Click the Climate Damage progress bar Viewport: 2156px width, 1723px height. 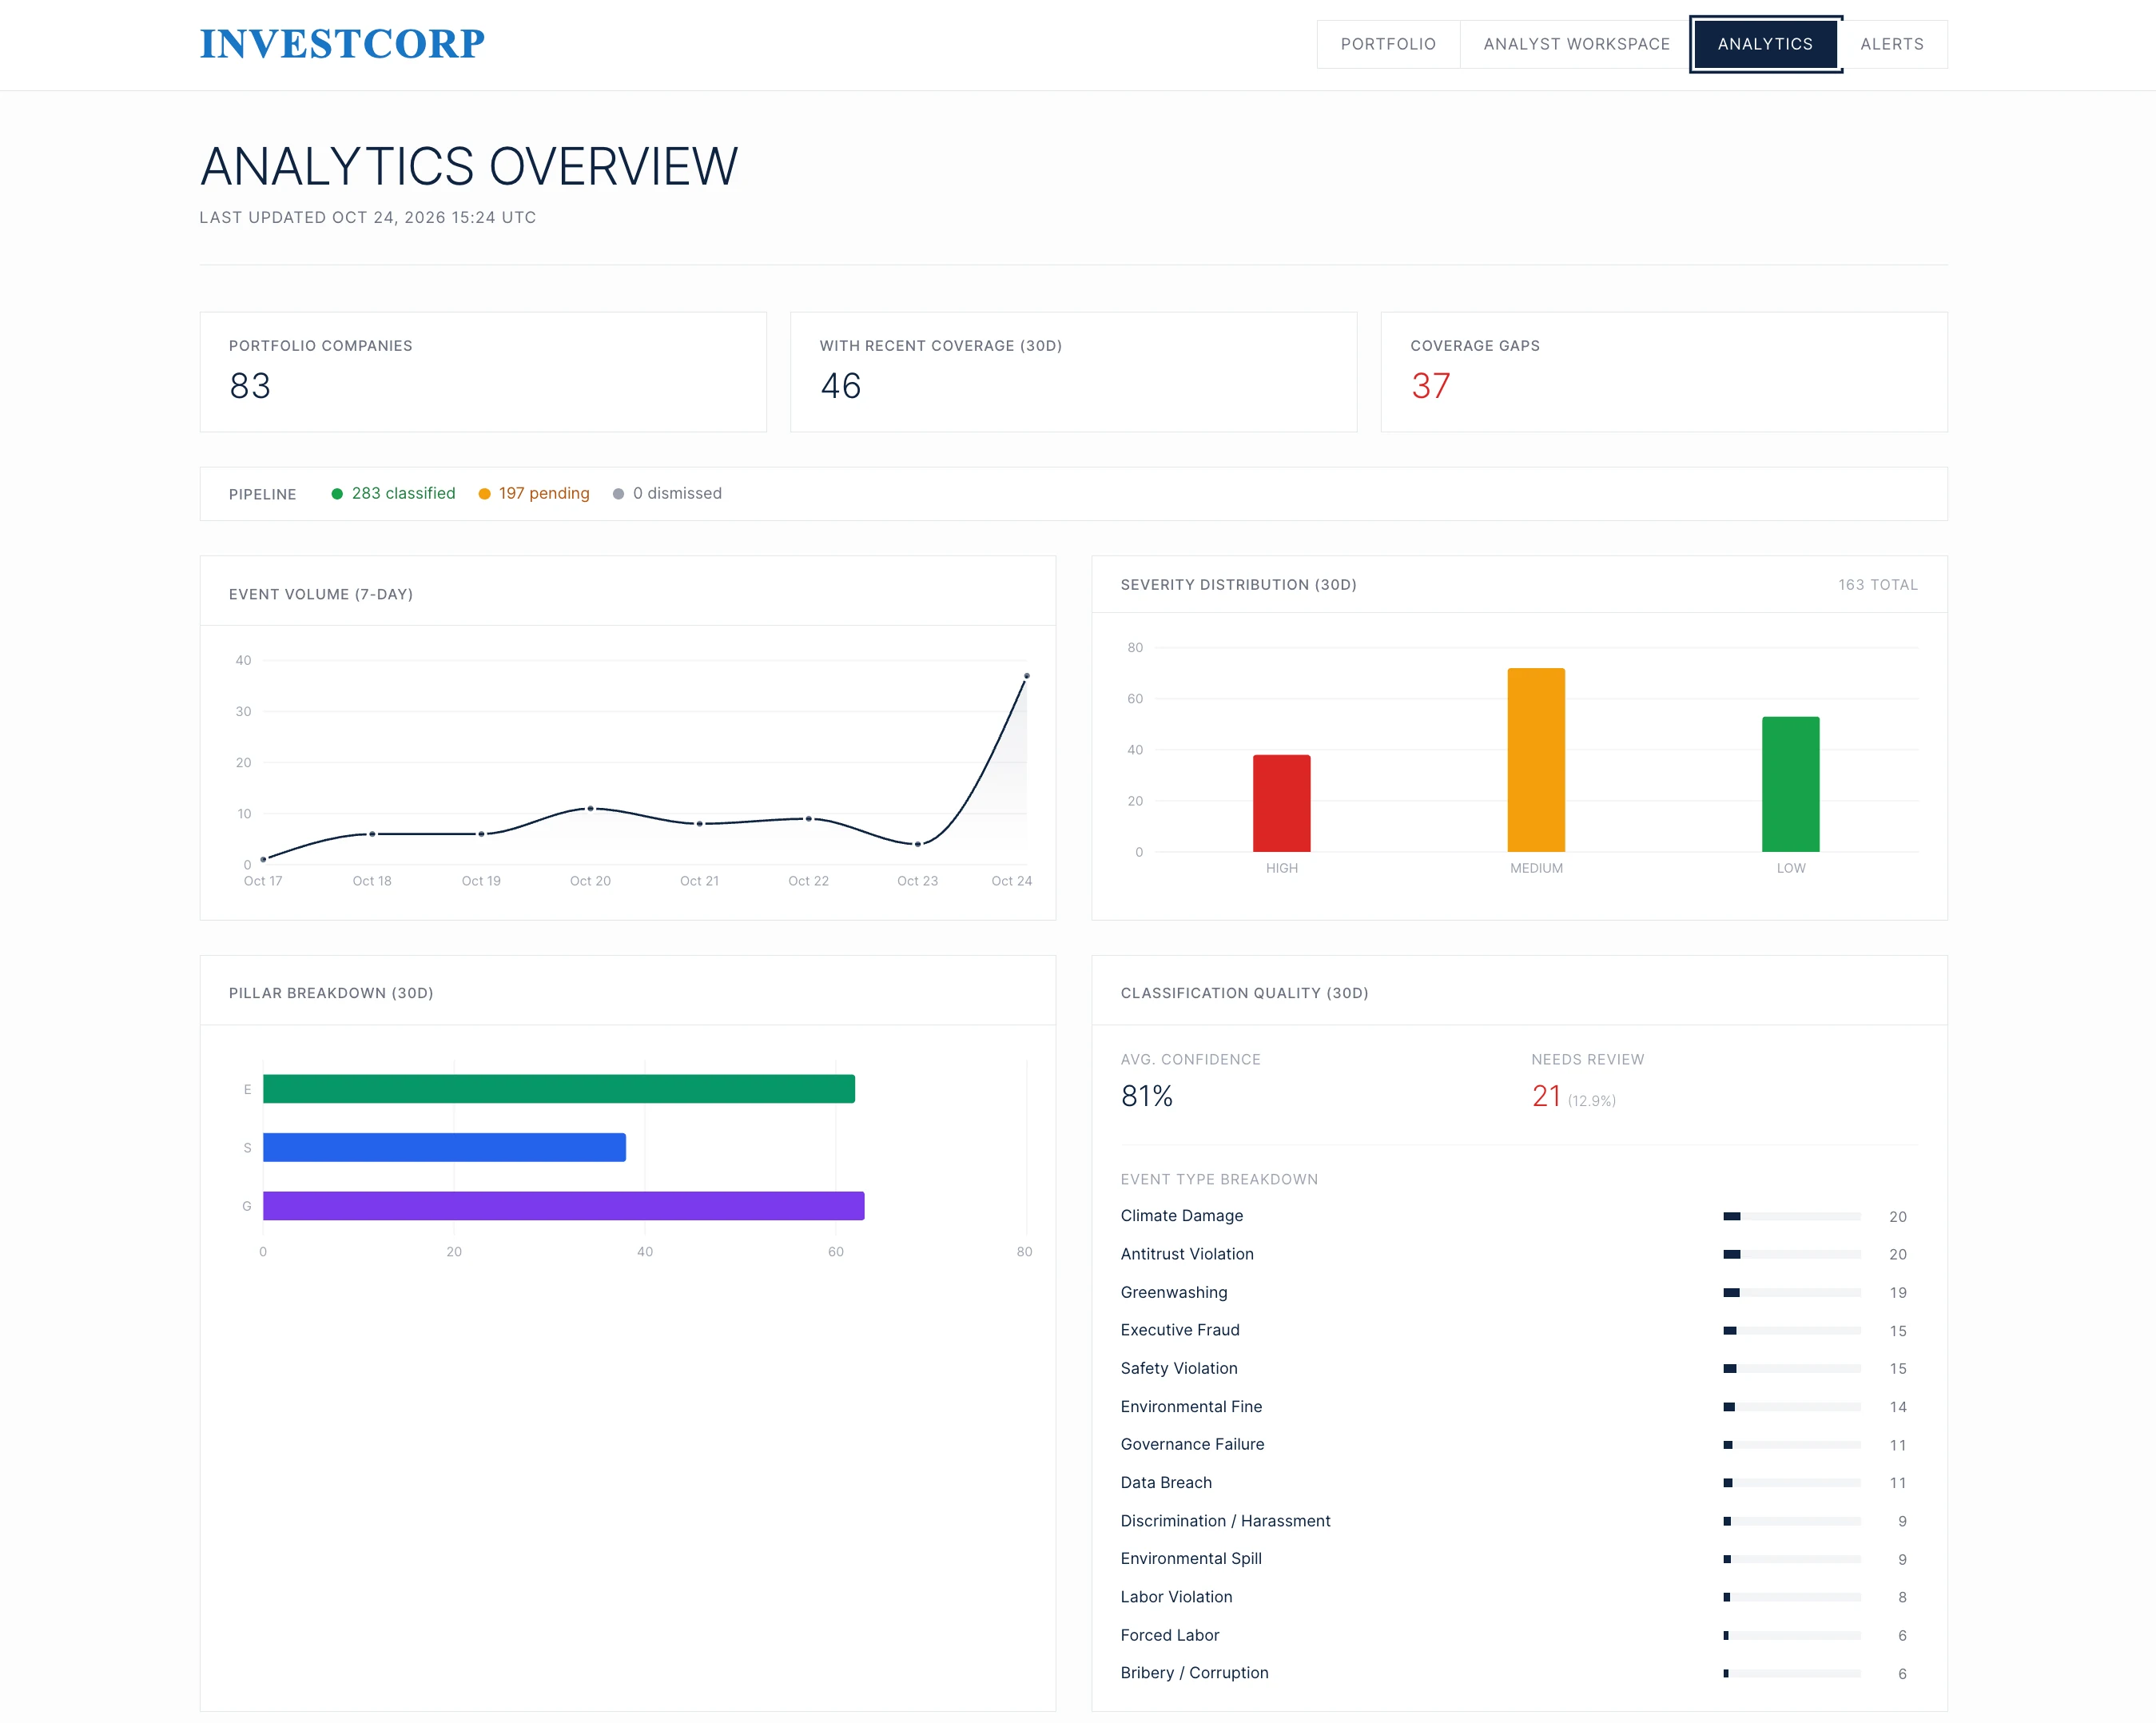[x=1792, y=1216]
